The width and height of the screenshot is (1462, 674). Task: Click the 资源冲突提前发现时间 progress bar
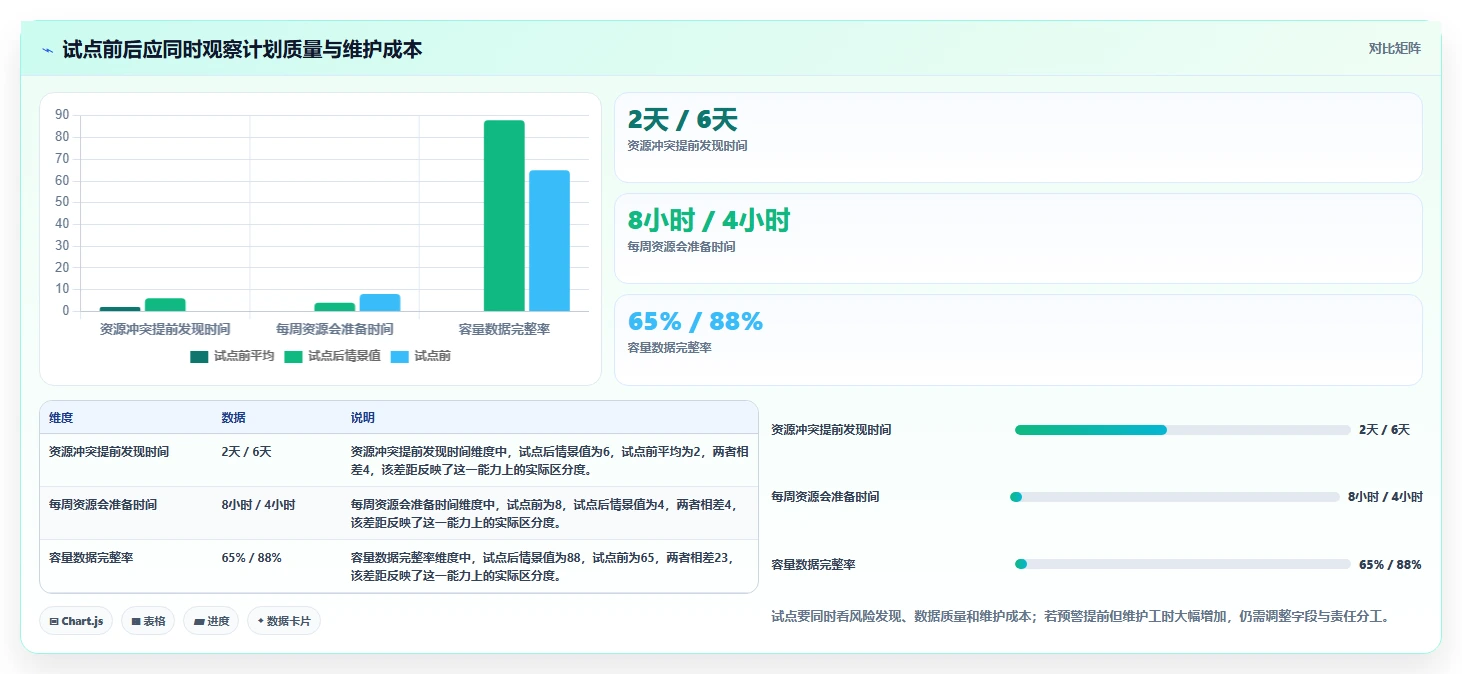(x=1183, y=430)
